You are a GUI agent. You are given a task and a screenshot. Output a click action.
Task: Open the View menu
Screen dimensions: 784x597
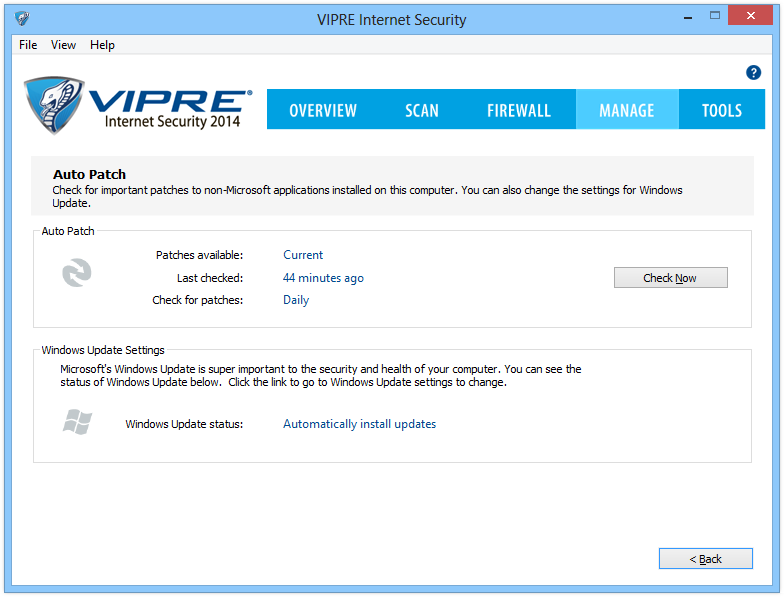[63, 45]
